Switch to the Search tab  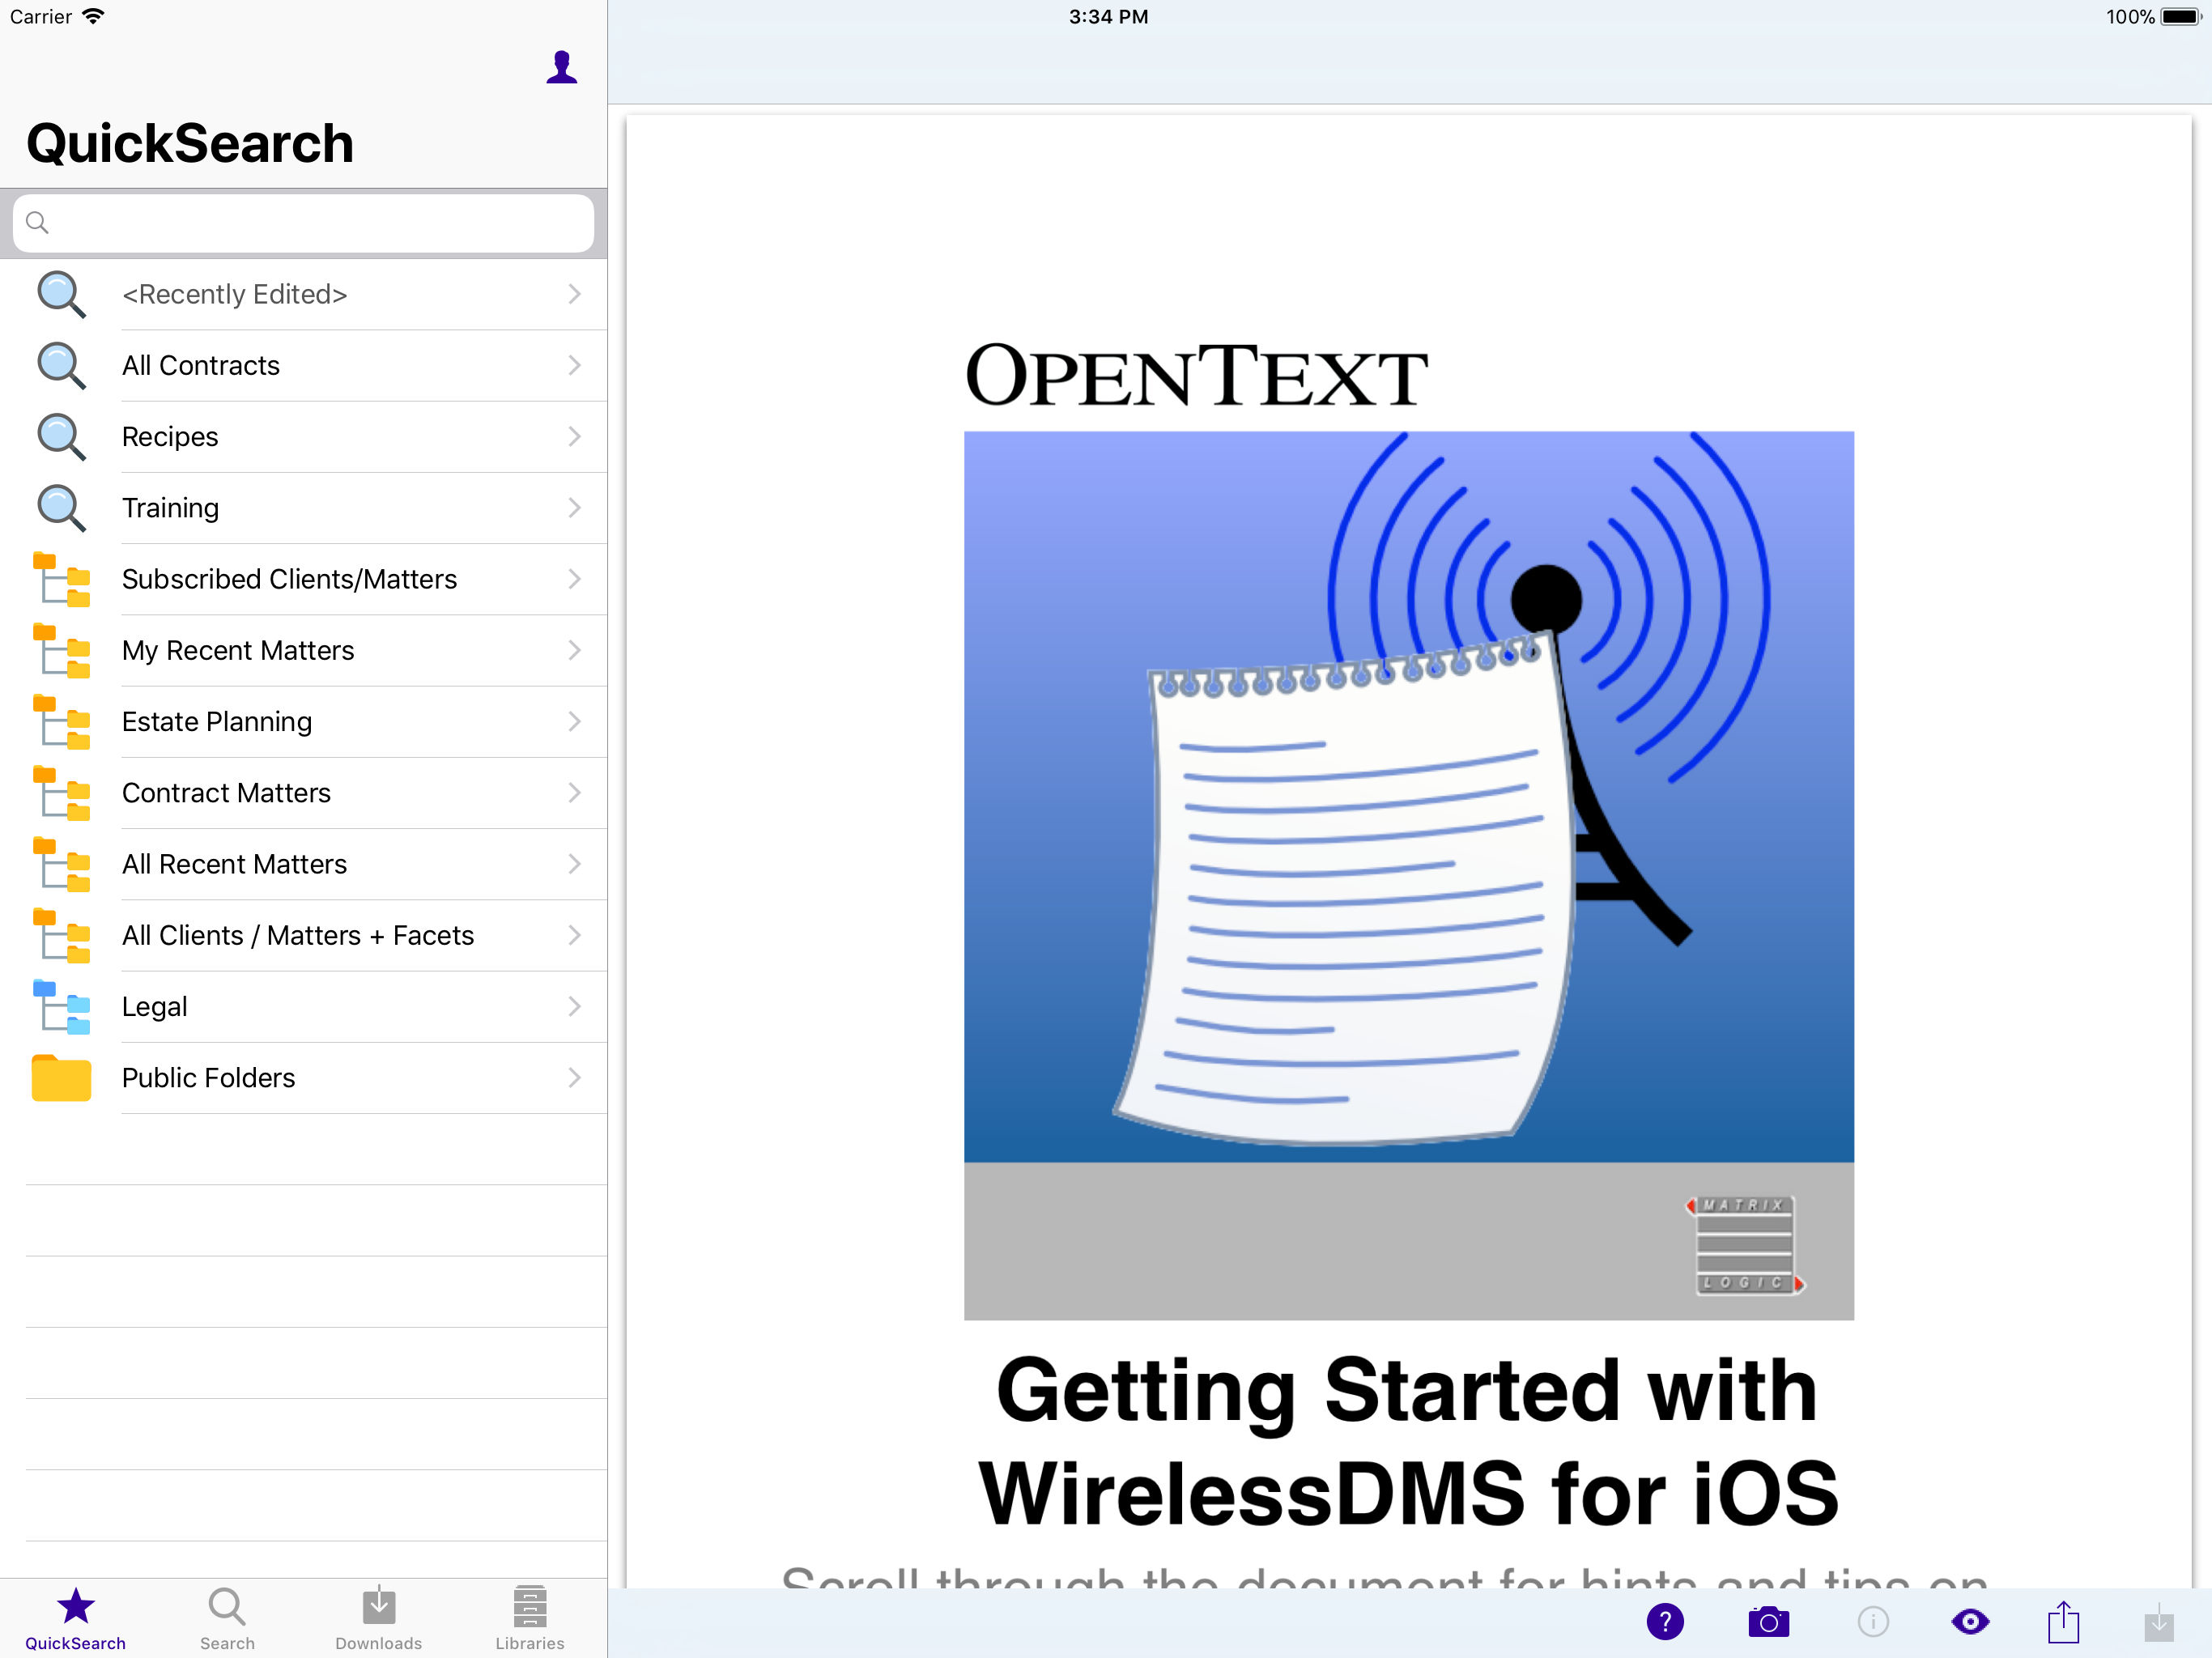click(227, 1618)
